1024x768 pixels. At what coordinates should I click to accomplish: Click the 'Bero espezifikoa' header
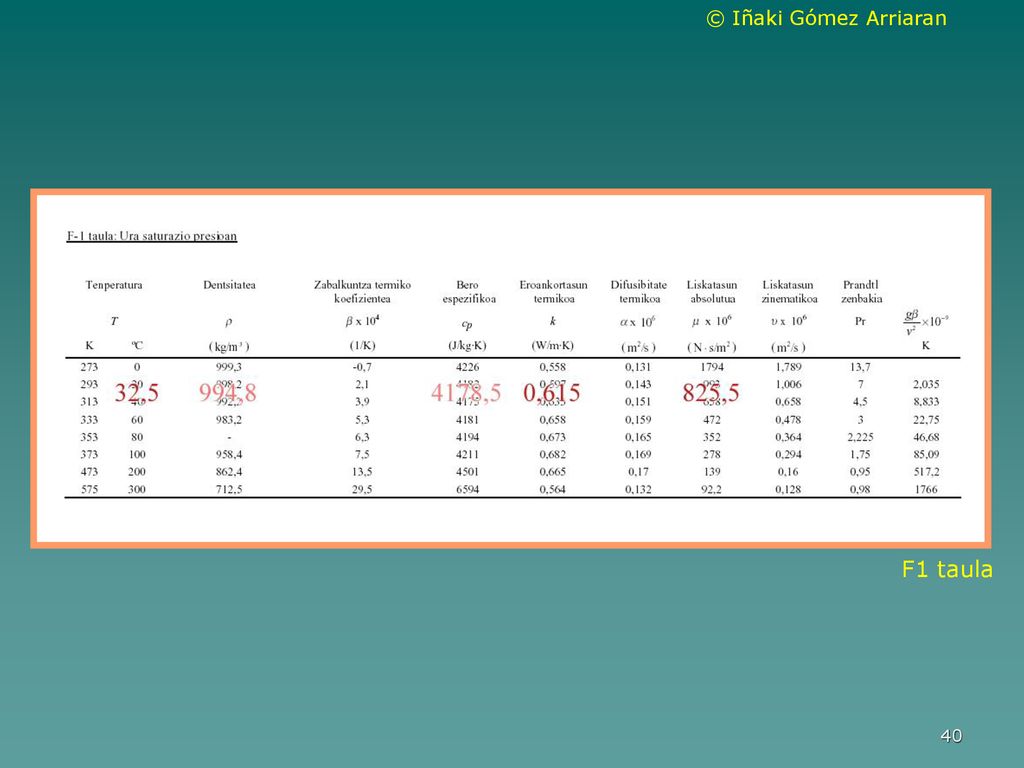468,291
